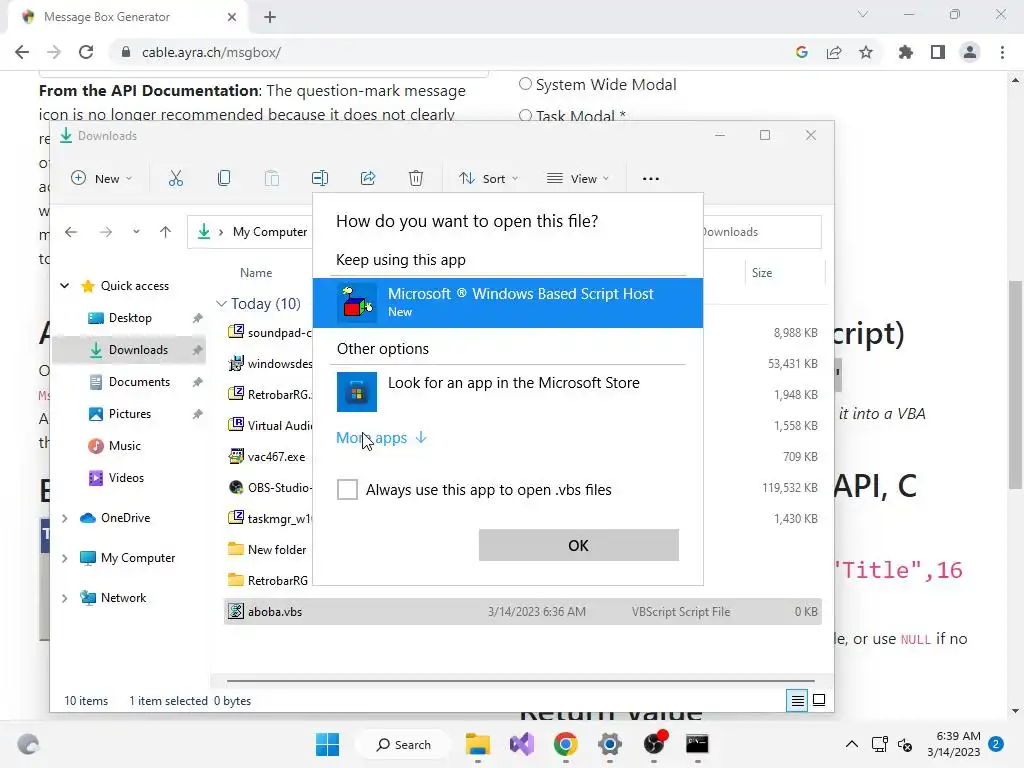Expand the Network tree node
Viewport: 1024px width, 768px height.
pos(65,598)
